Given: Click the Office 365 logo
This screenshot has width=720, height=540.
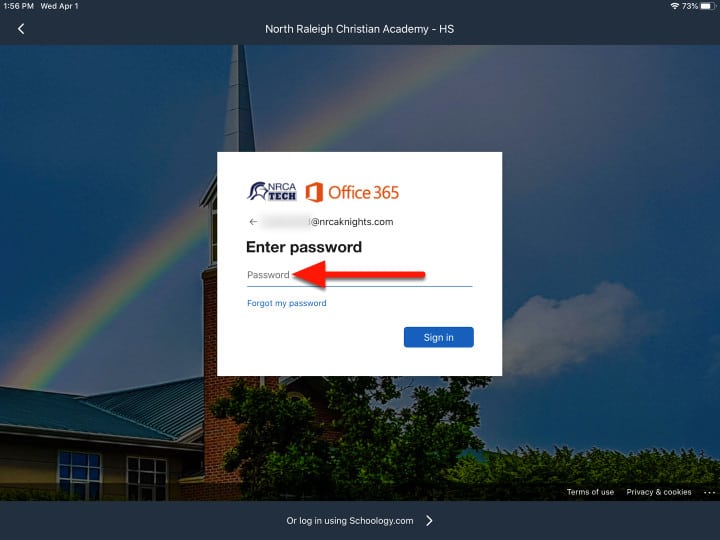Looking at the screenshot, I should 353,192.
